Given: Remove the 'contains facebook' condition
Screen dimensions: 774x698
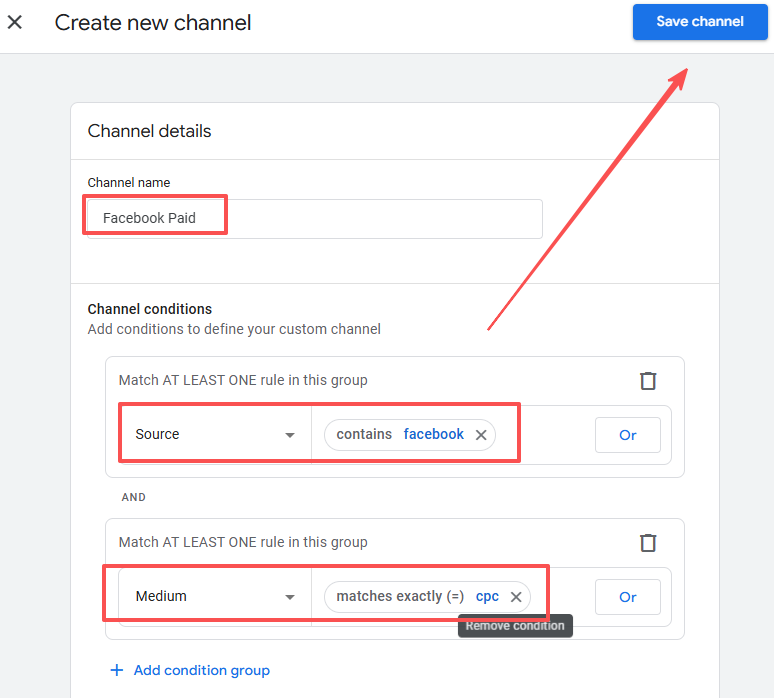Looking at the screenshot, I should (481, 435).
